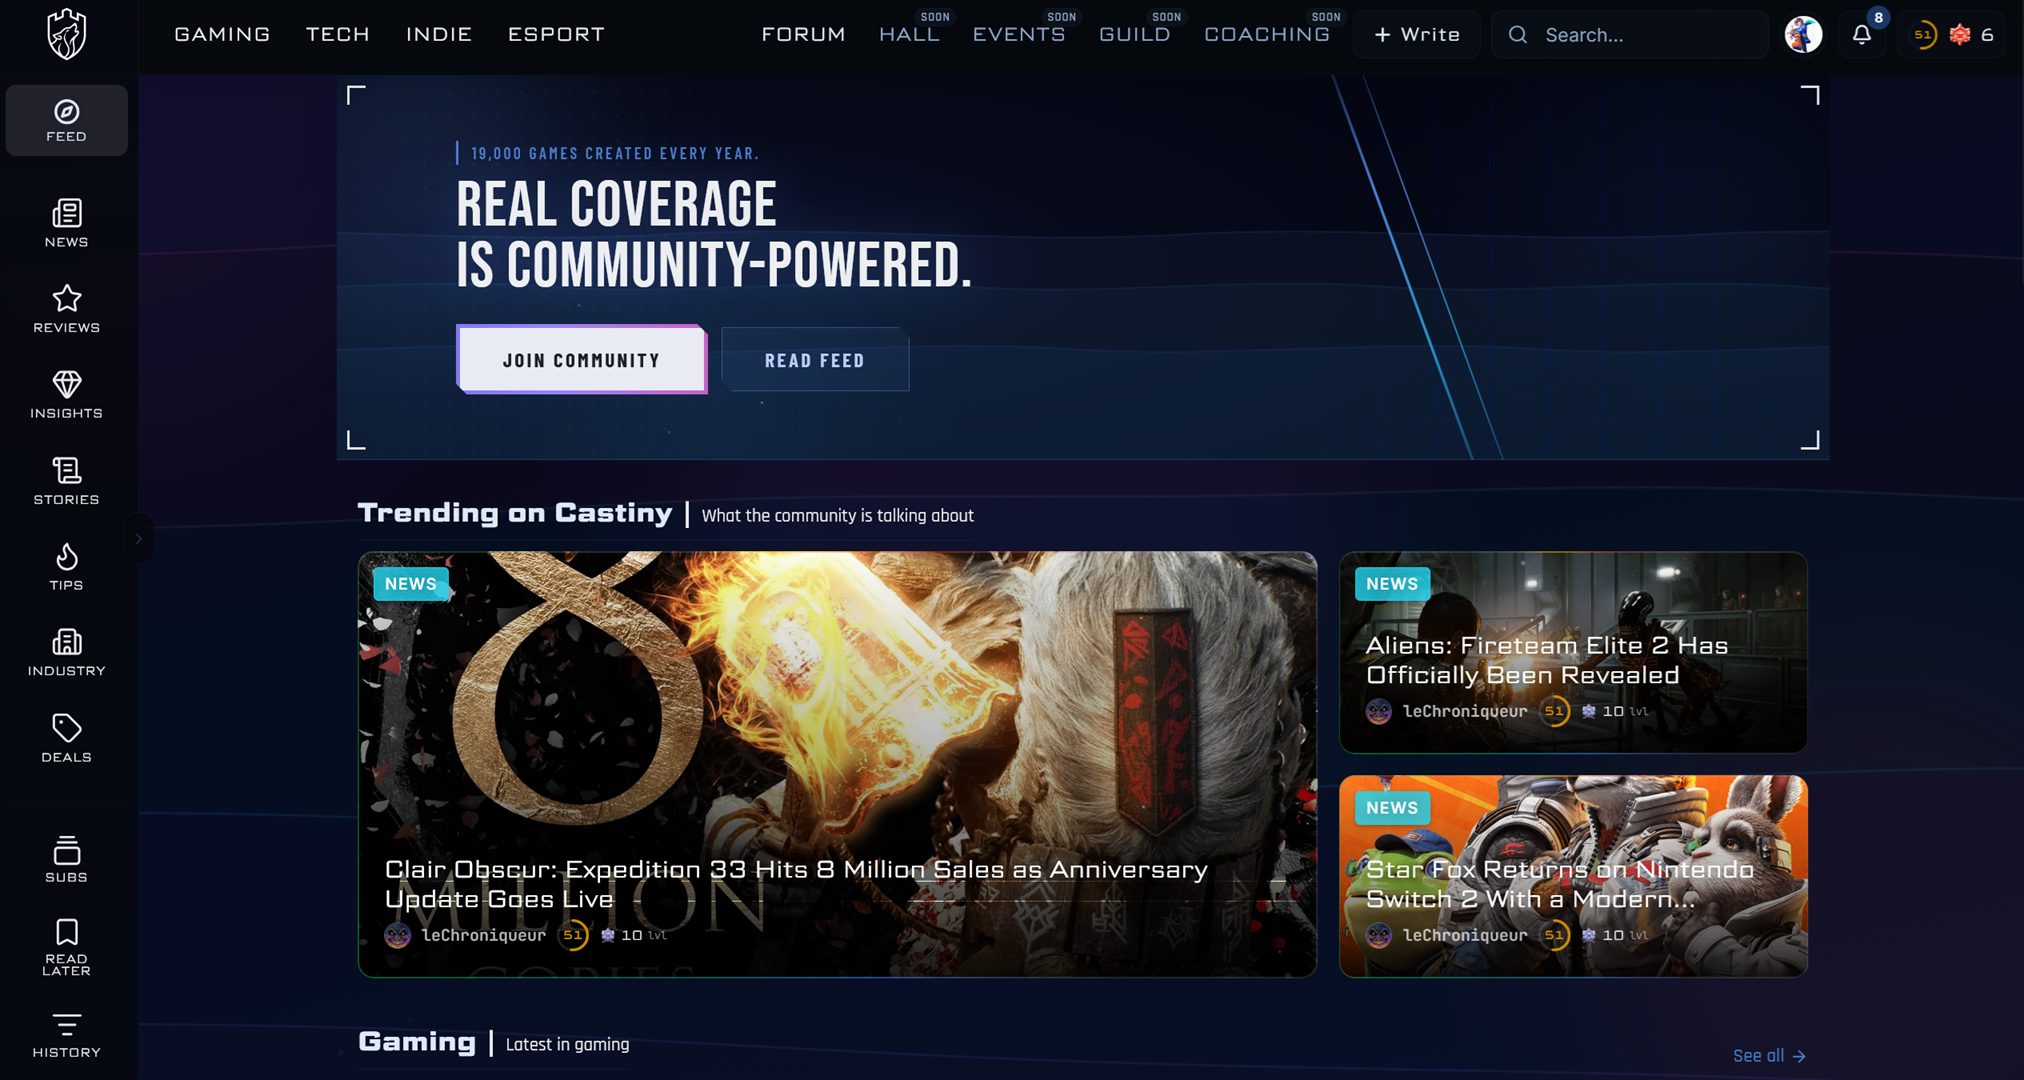The image size is (2024, 1080).
Task: Click leChroniqueur name on Aliens card
Action: coord(1465,712)
